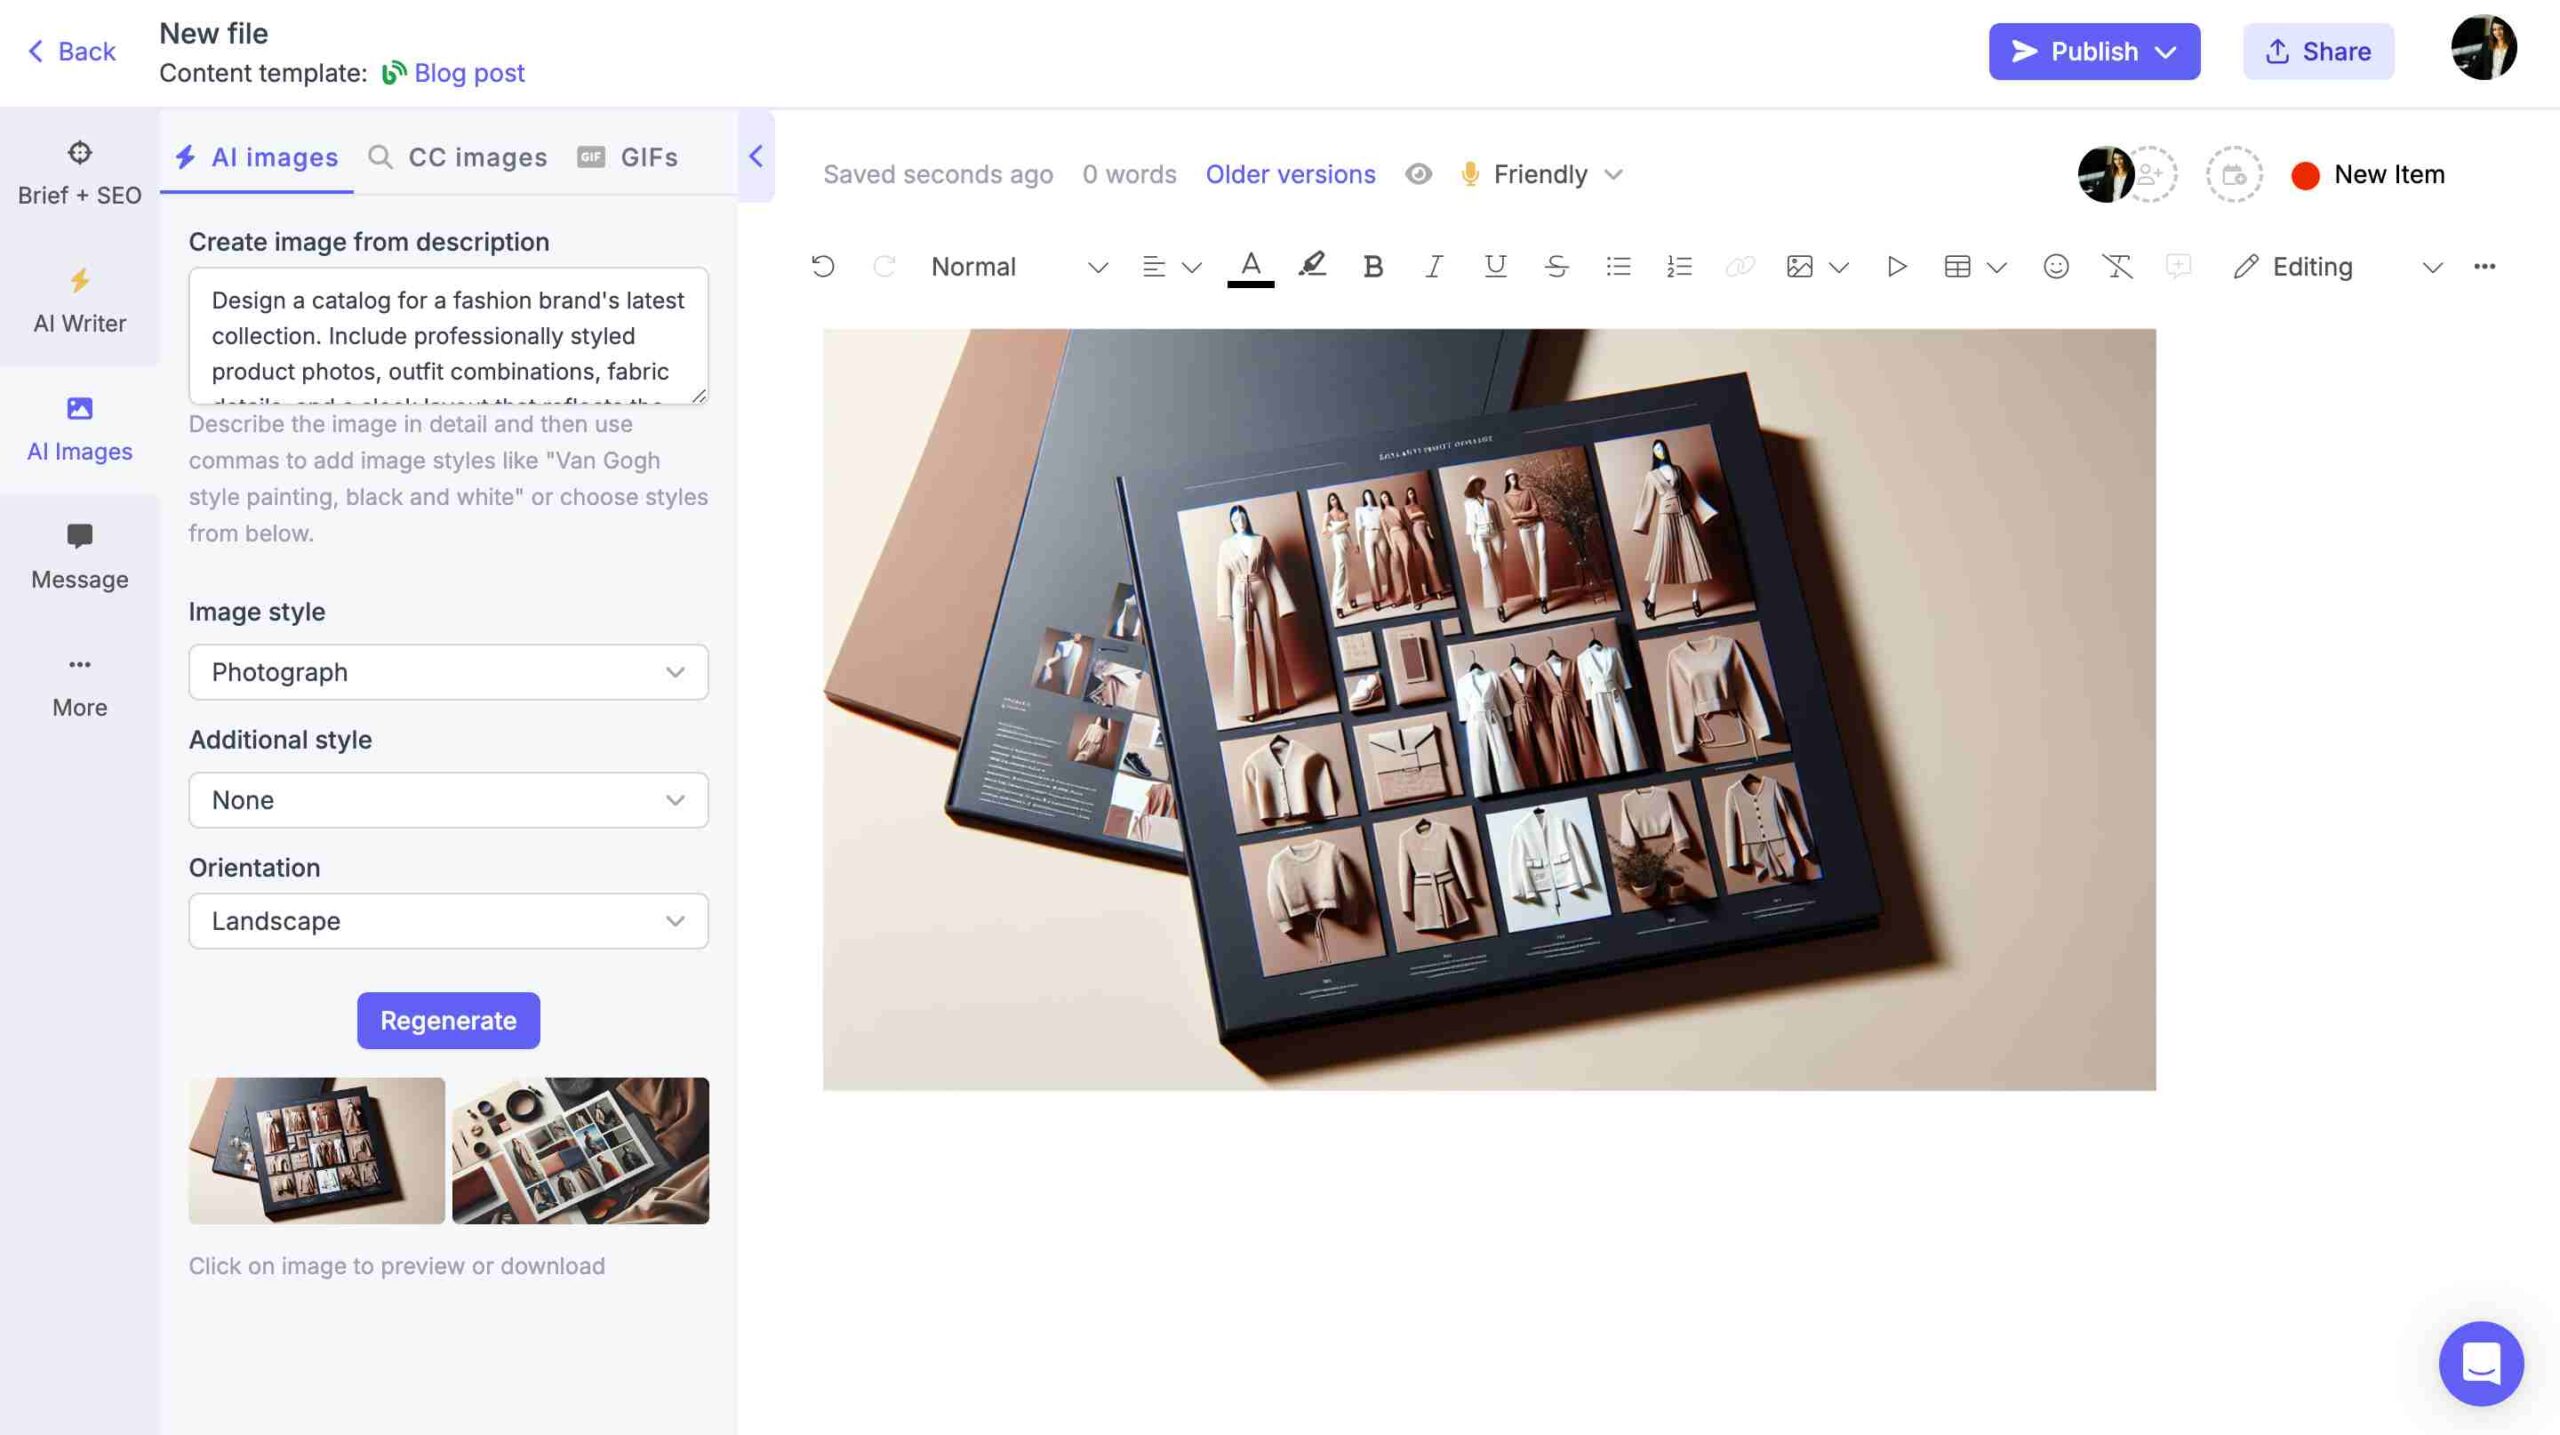Switch to the GIFs tab
2560x1435 pixels.
click(x=647, y=157)
